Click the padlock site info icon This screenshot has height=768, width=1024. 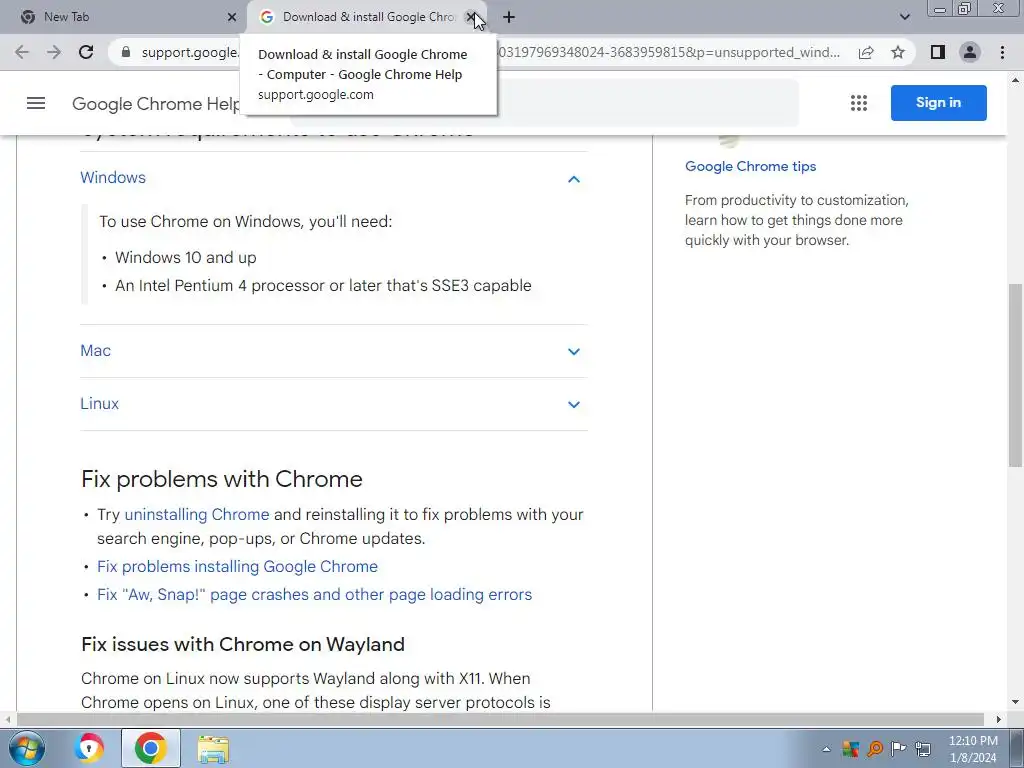pos(126,52)
